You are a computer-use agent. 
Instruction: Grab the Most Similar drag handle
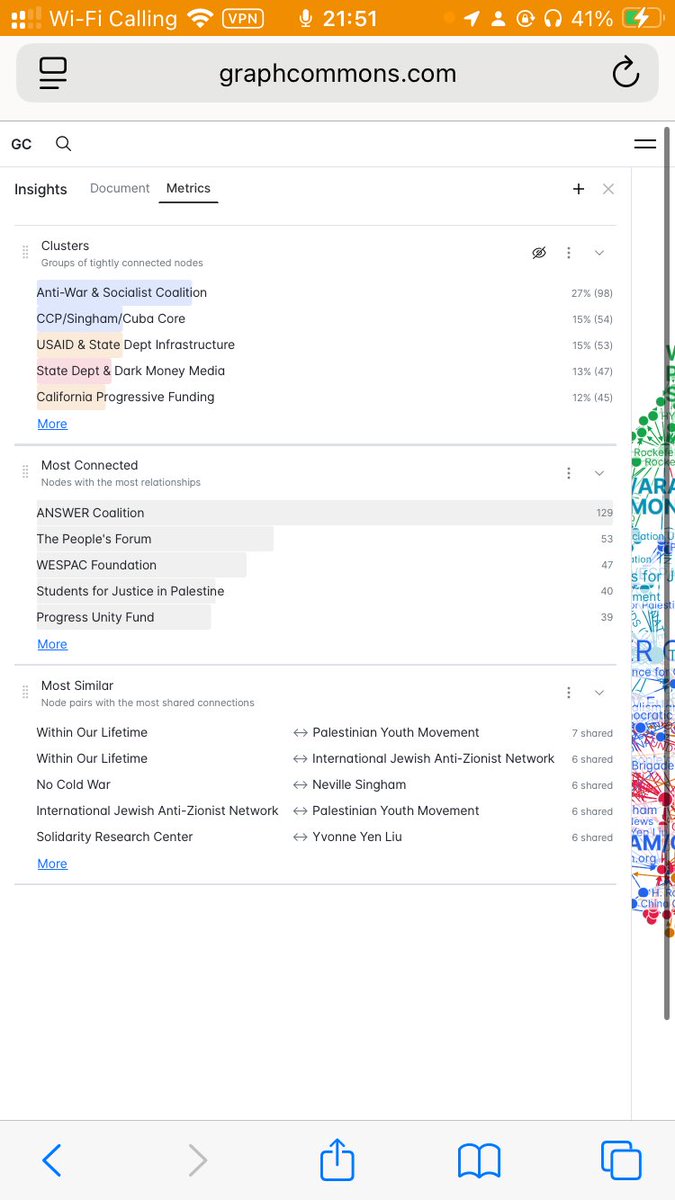pos(25,693)
